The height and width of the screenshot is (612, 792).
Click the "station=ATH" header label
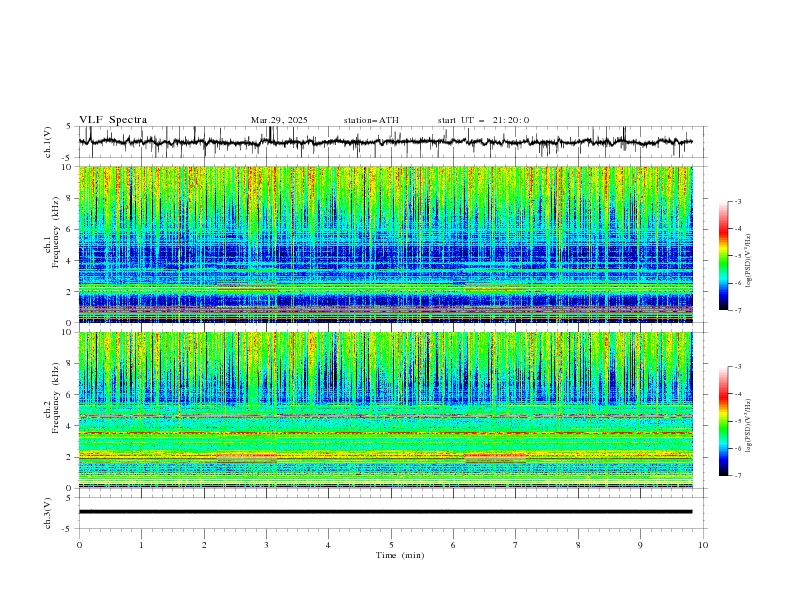click(x=371, y=120)
